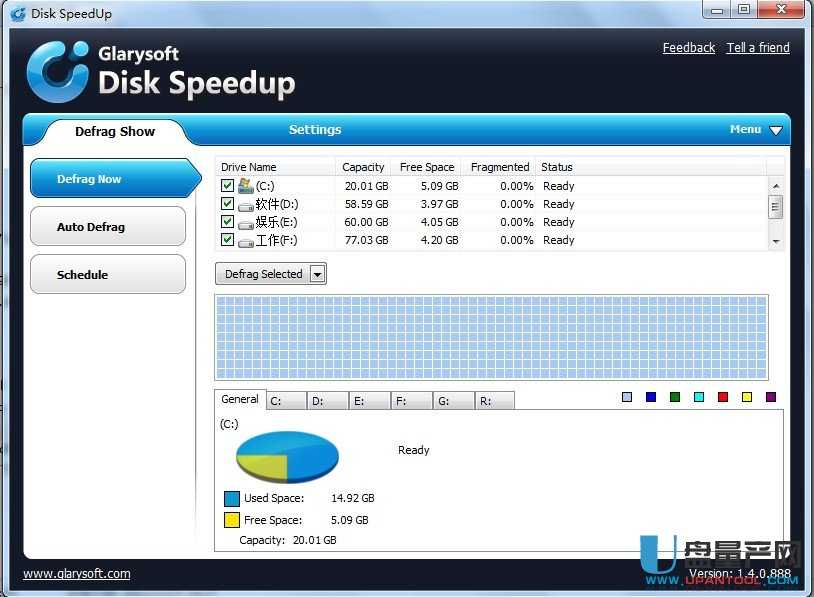The width and height of the screenshot is (814, 597).
Task: Click the disk cluster map grid
Action: (x=491, y=337)
